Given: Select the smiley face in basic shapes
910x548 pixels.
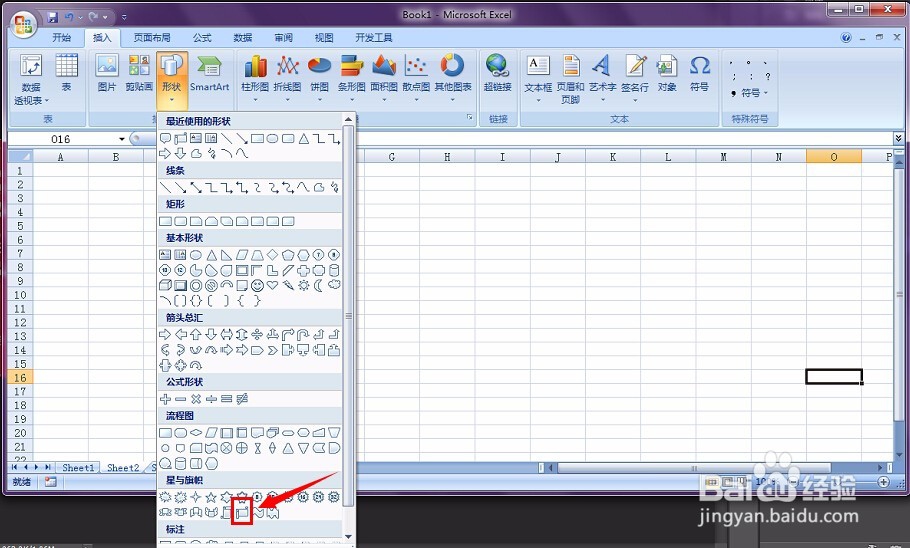Looking at the screenshot, I should [x=257, y=285].
